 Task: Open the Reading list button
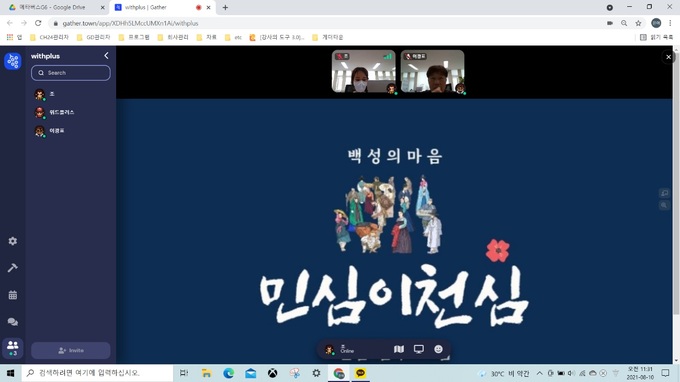click(x=657, y=37)
